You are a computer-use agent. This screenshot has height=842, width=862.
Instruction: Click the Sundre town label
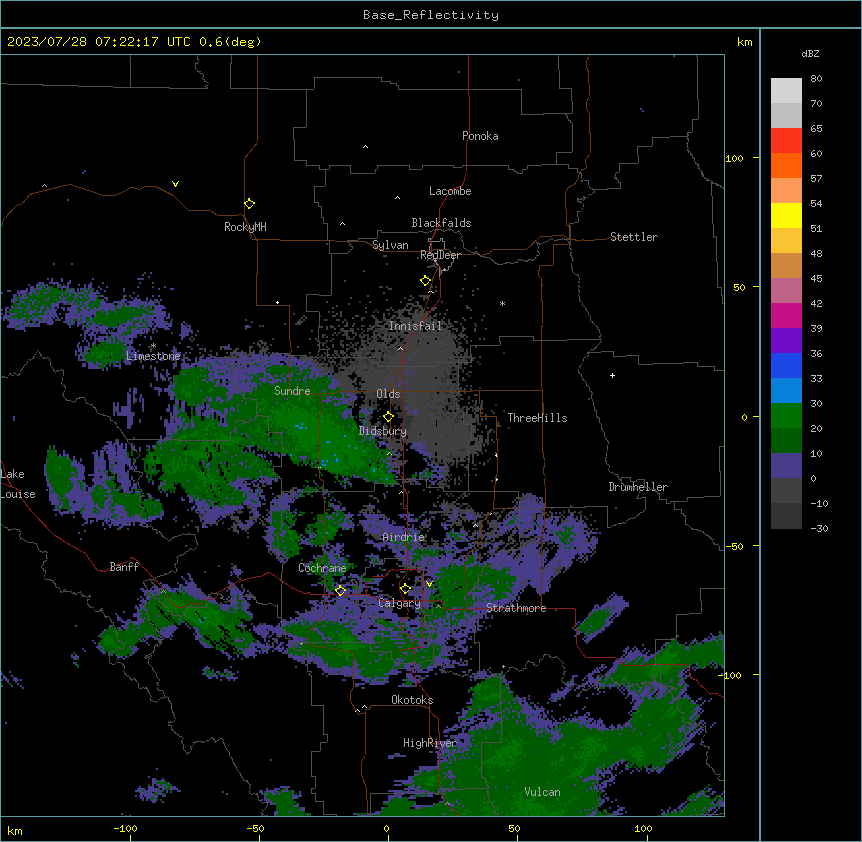[292, 391]
